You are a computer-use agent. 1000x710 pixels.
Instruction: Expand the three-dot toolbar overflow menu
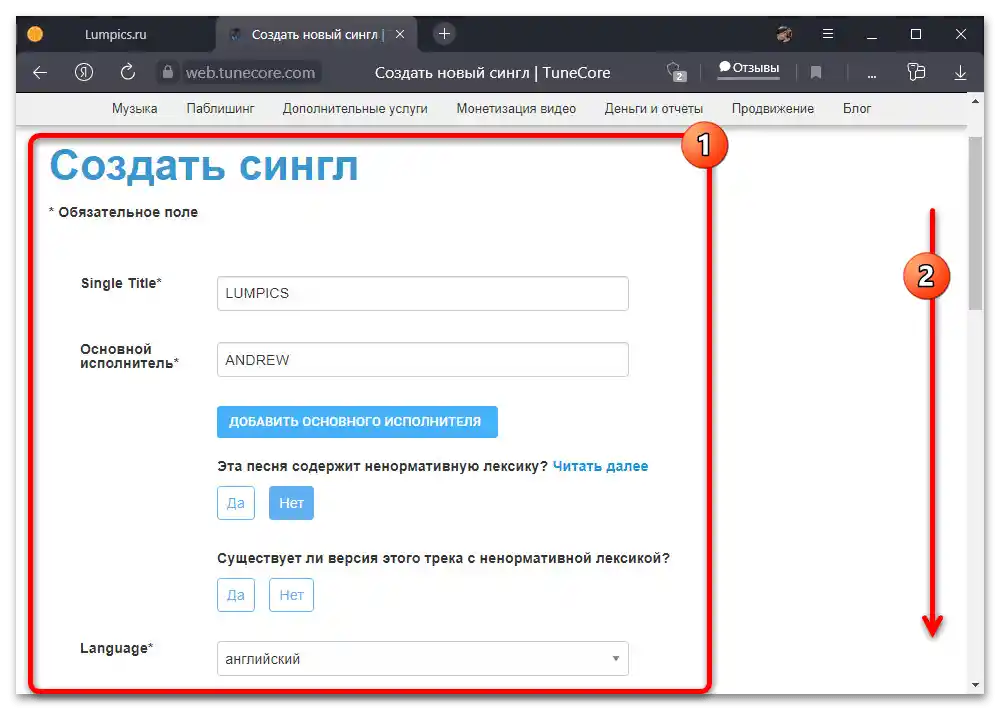[x=871, y=73]
